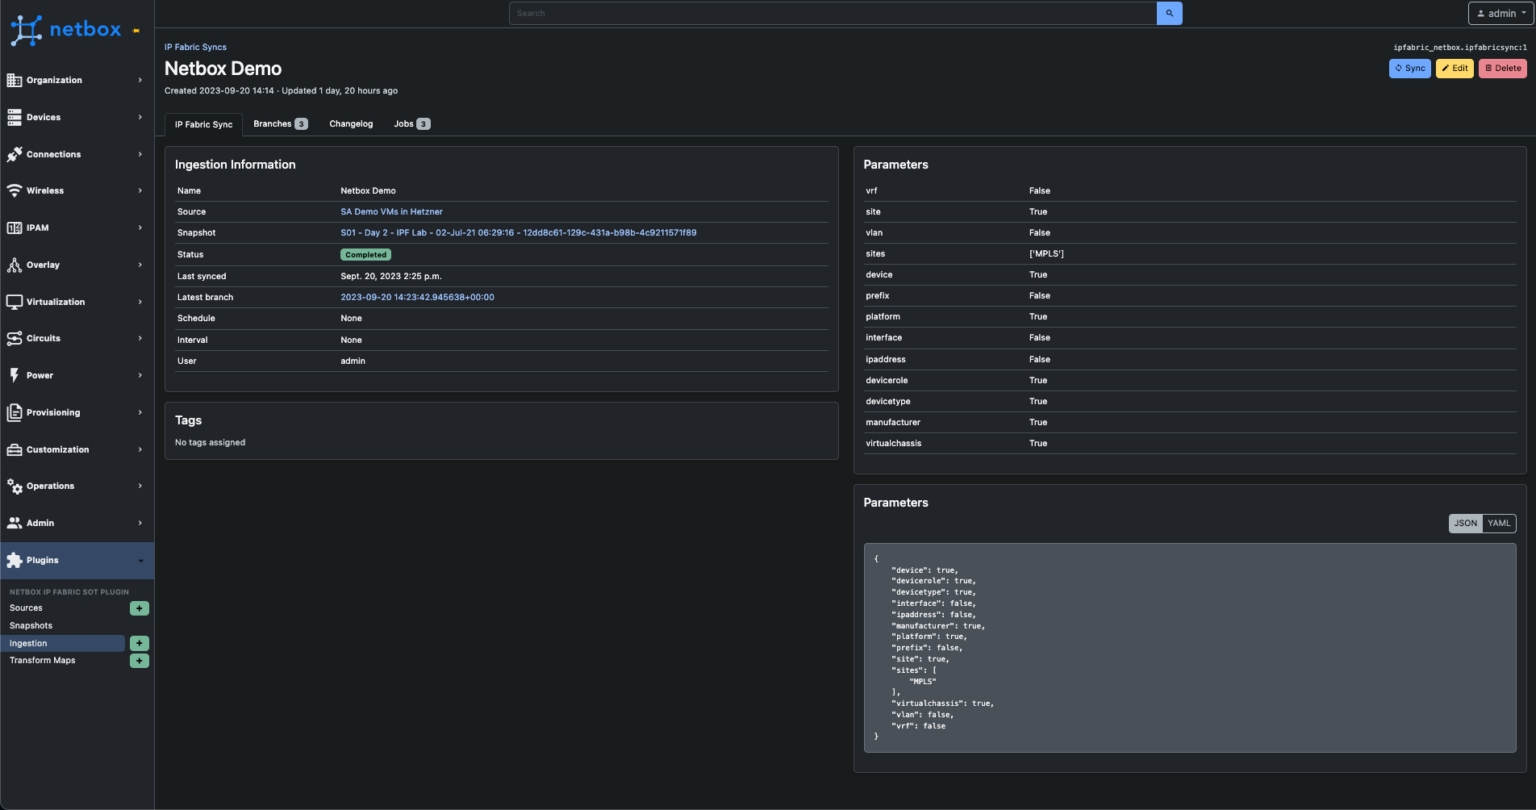Switch the Parameters view to YAML

(1498, 522)
